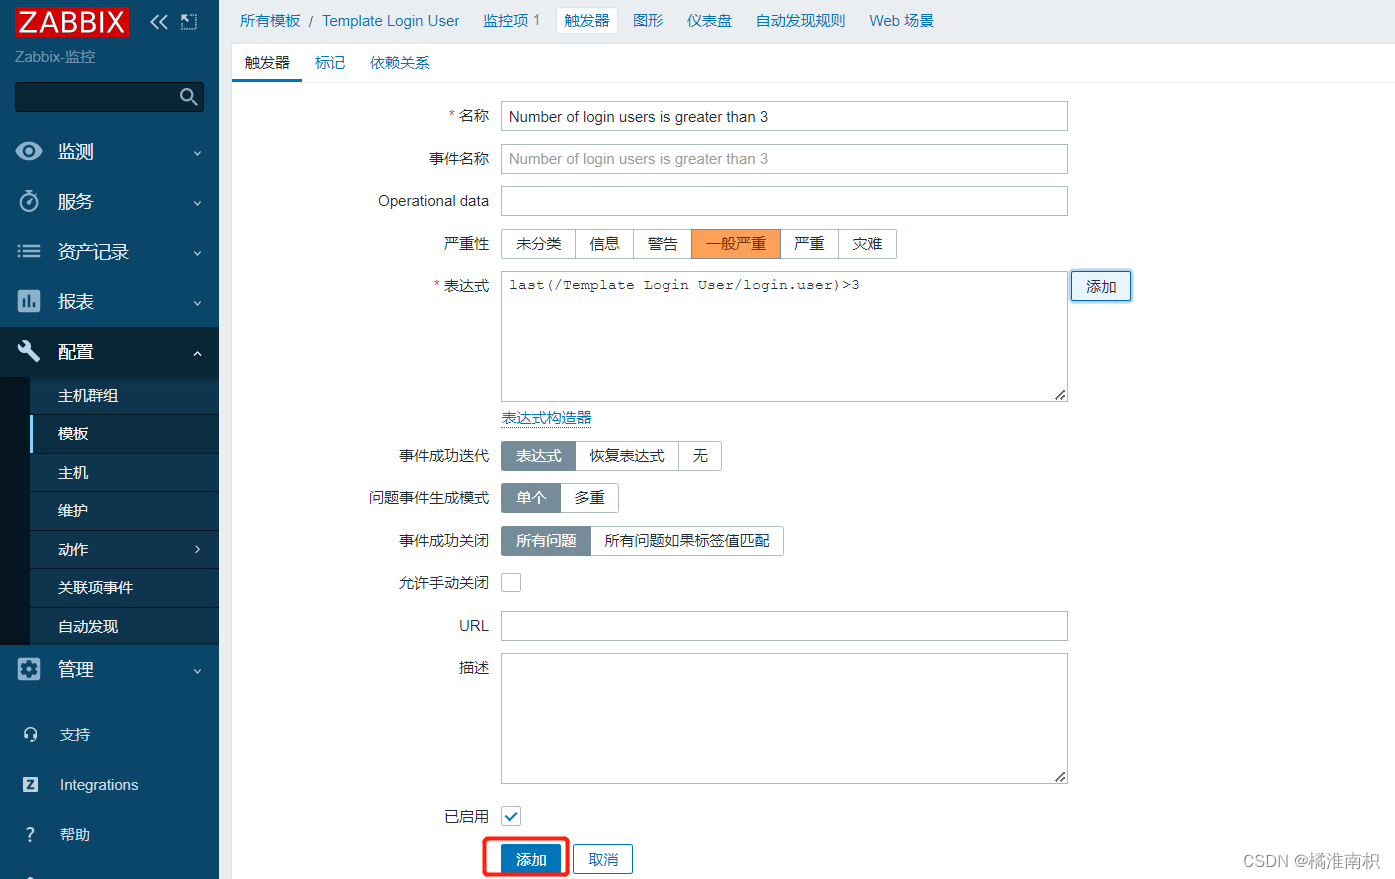Screen dimensions: 1395x879
Task: Enable the 允许手动关闭 checkbox
Action: pos(511,582)
